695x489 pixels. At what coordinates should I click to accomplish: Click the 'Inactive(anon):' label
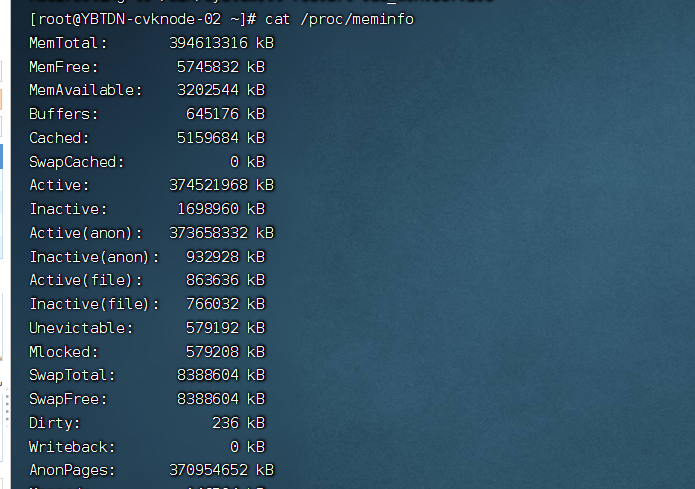coord(94,257)
